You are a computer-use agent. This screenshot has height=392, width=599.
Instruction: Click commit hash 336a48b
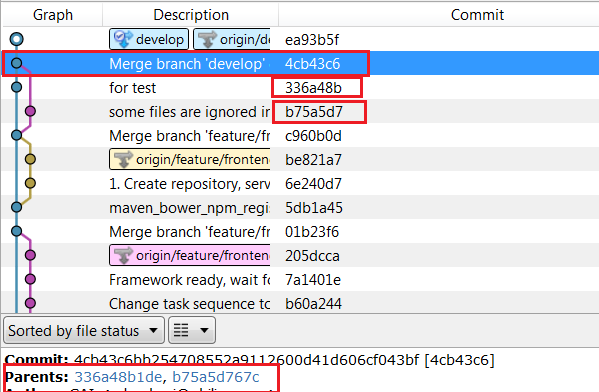[x=313, y=88]
